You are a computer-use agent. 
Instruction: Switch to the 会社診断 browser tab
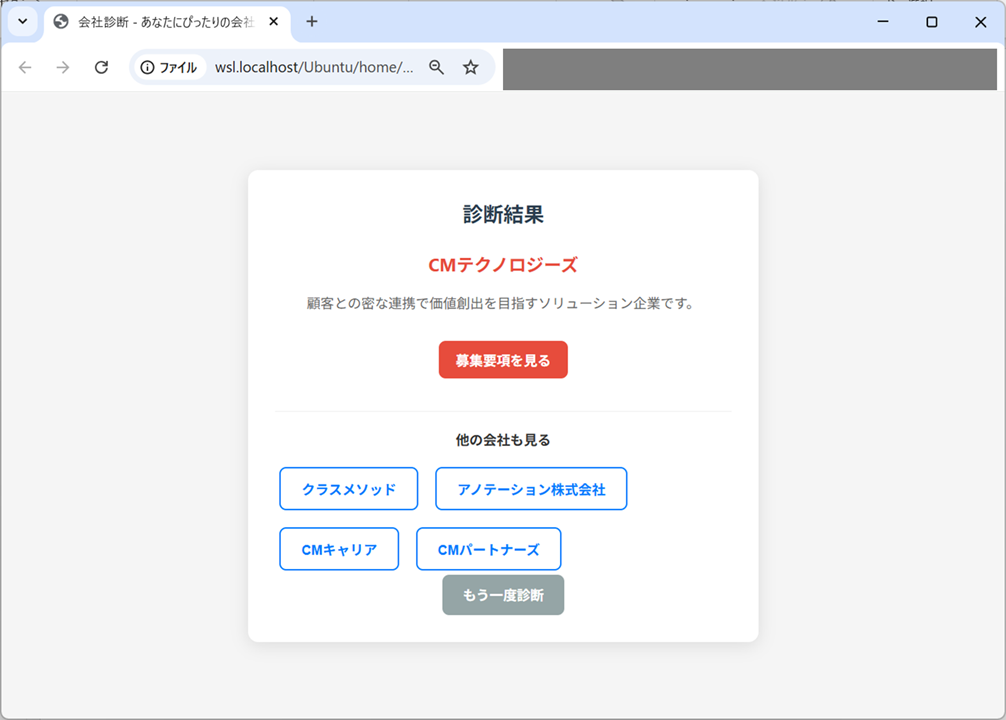click(x=160, y=21)
